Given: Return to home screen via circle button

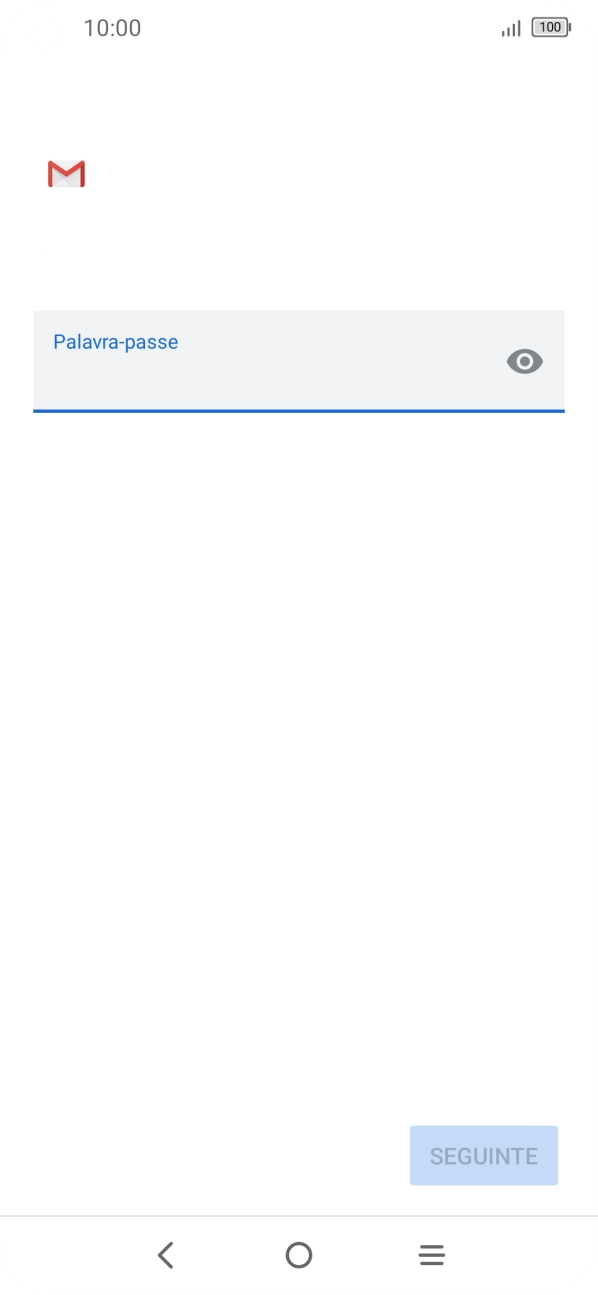Looking at the screenshot, I should [x=299, y=1255].
